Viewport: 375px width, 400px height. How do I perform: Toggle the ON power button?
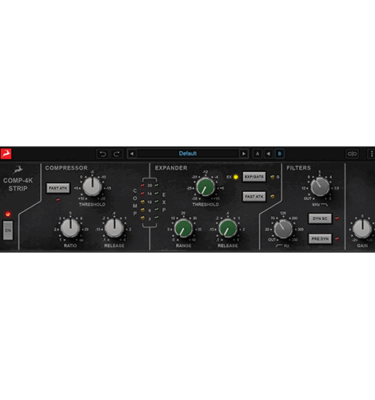8,230
